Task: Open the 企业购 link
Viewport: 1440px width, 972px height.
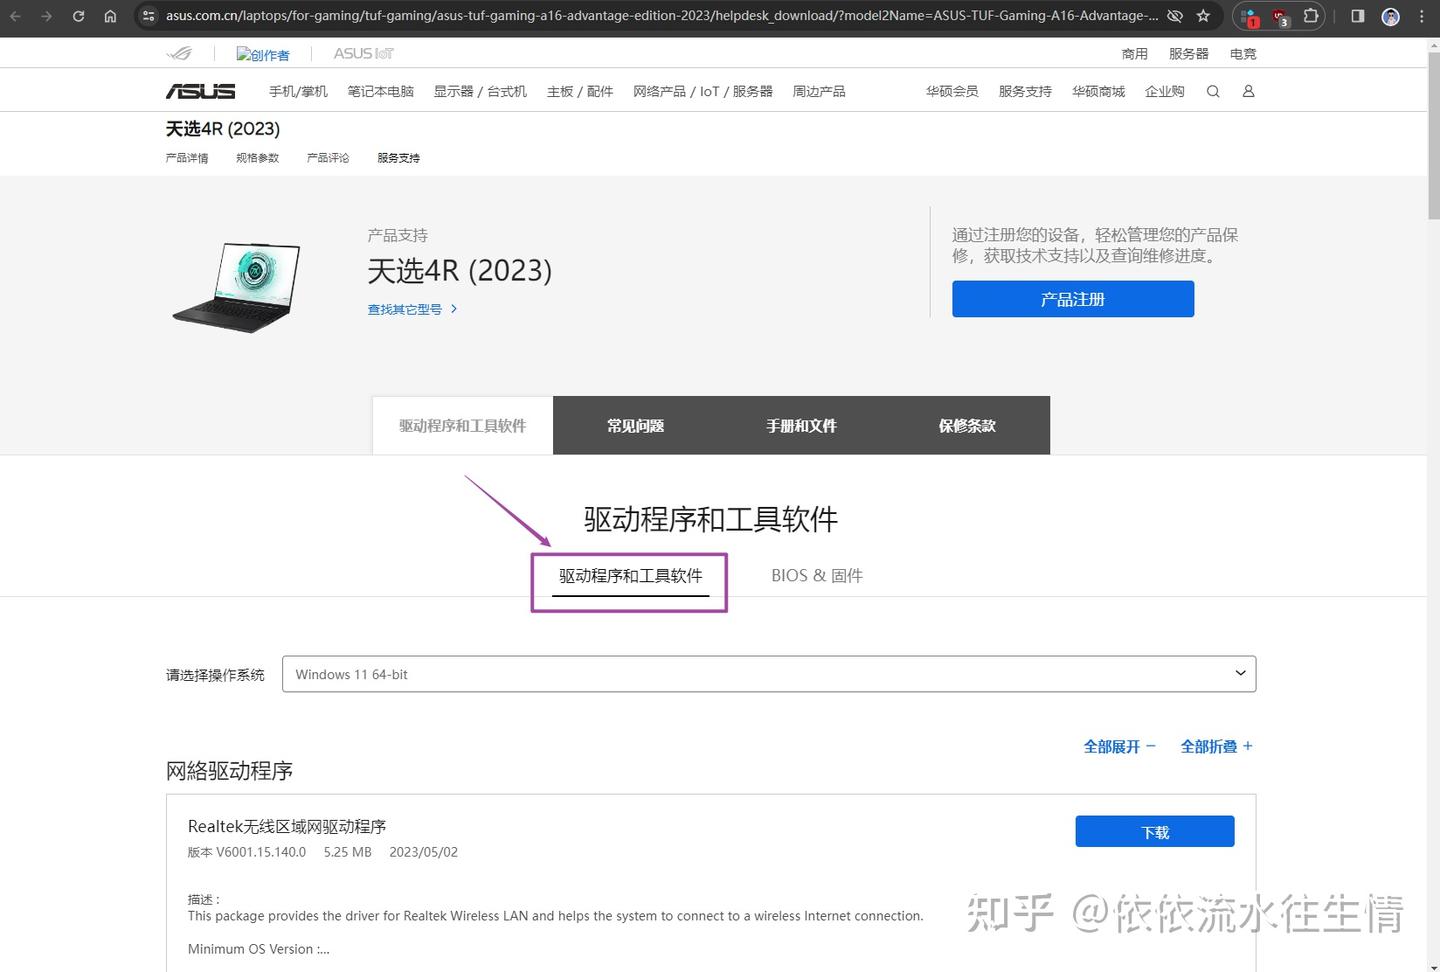Action: [1165, 91]
